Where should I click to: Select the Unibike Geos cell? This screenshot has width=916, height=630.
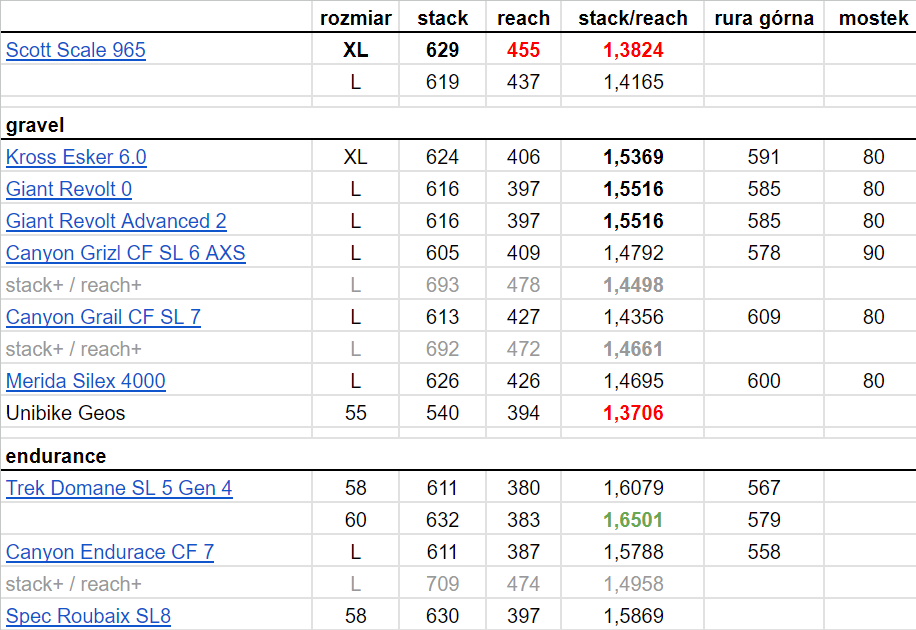point(66,413)
